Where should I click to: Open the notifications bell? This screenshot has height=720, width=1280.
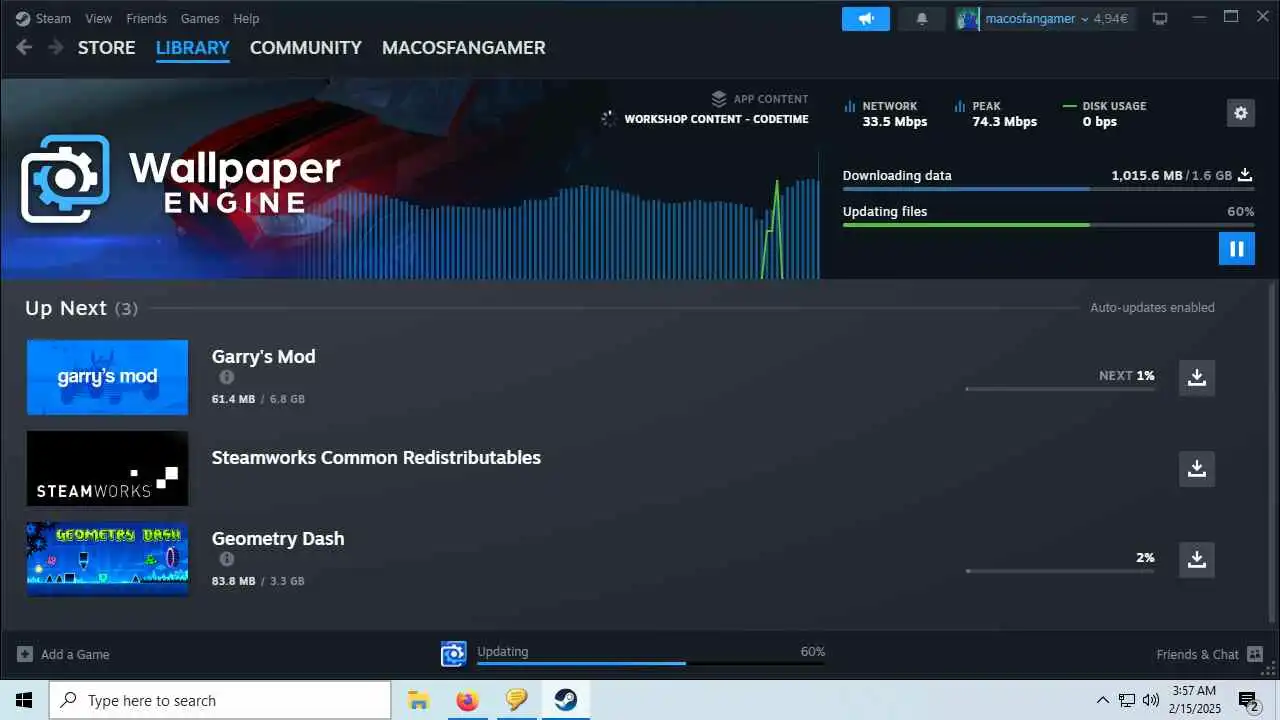(x=922, y=18)
